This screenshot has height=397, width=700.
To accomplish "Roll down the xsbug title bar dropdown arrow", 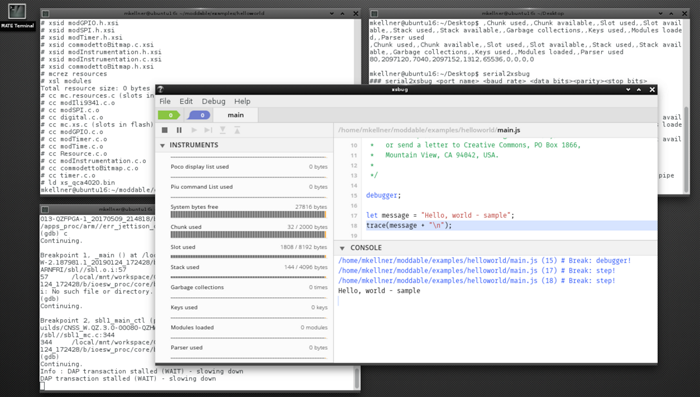I will tap(628, 89).
